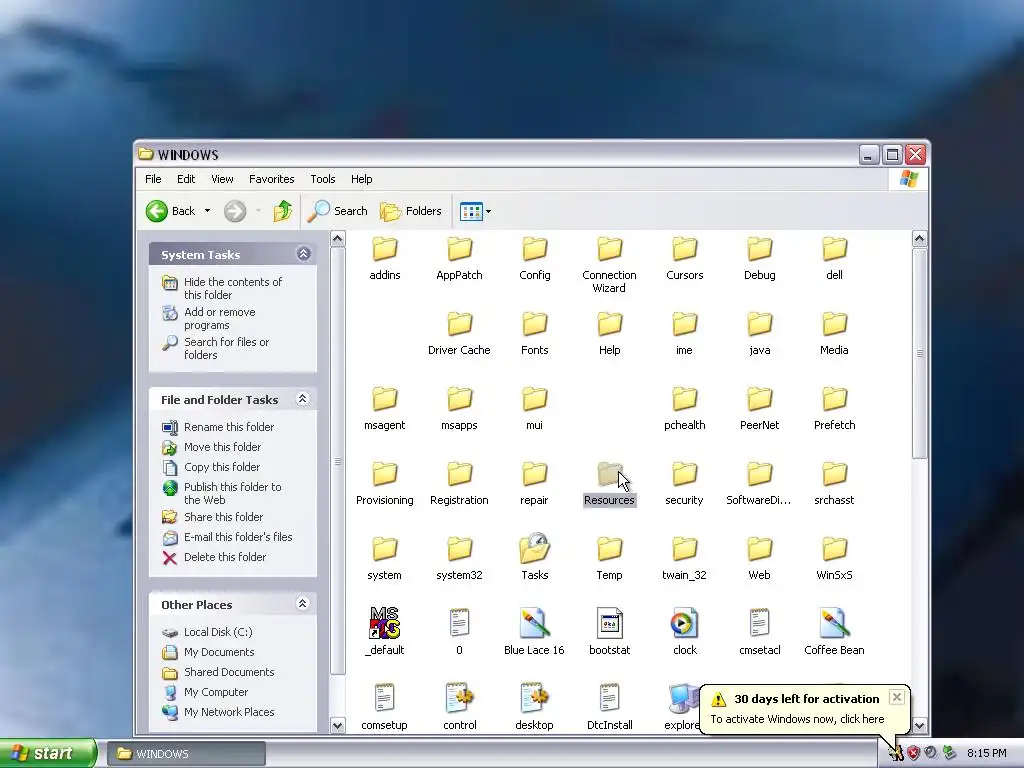The width and height of the screenshot is (1024, 768).
Task: Open the File menu
Action: coord(153,179)
